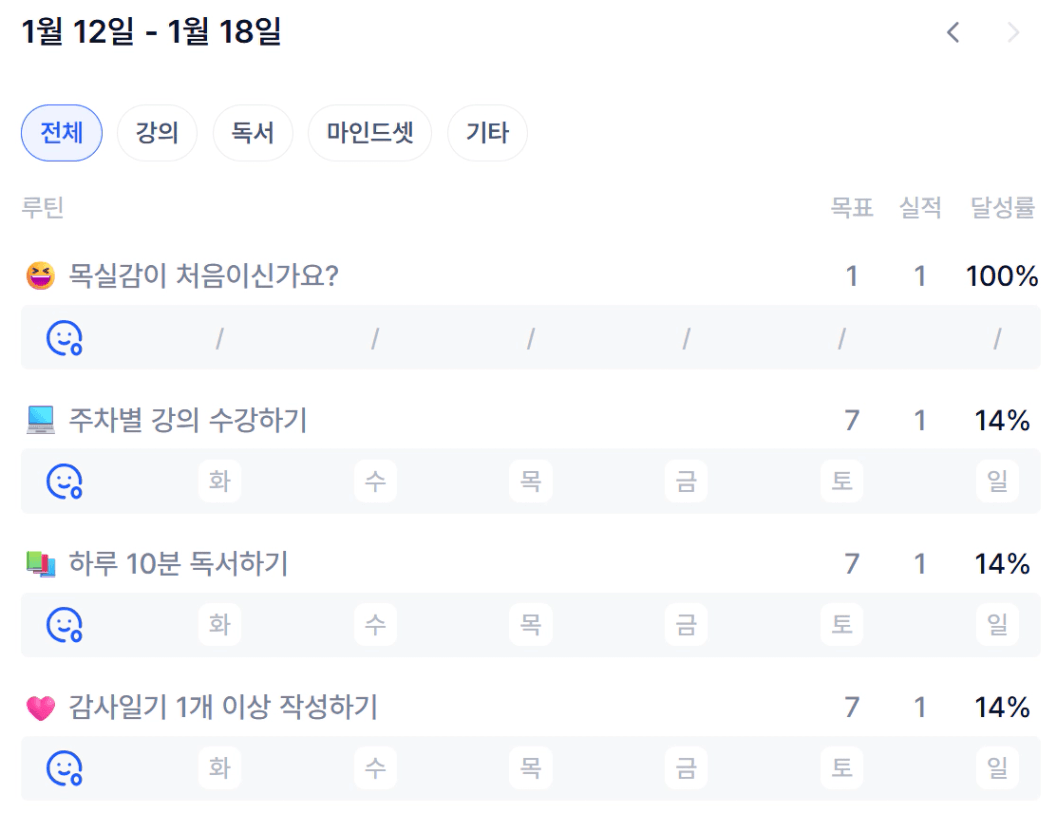Select the 전체 filter tab
Screen dimensions: 1057x832
tap(62, 133)
